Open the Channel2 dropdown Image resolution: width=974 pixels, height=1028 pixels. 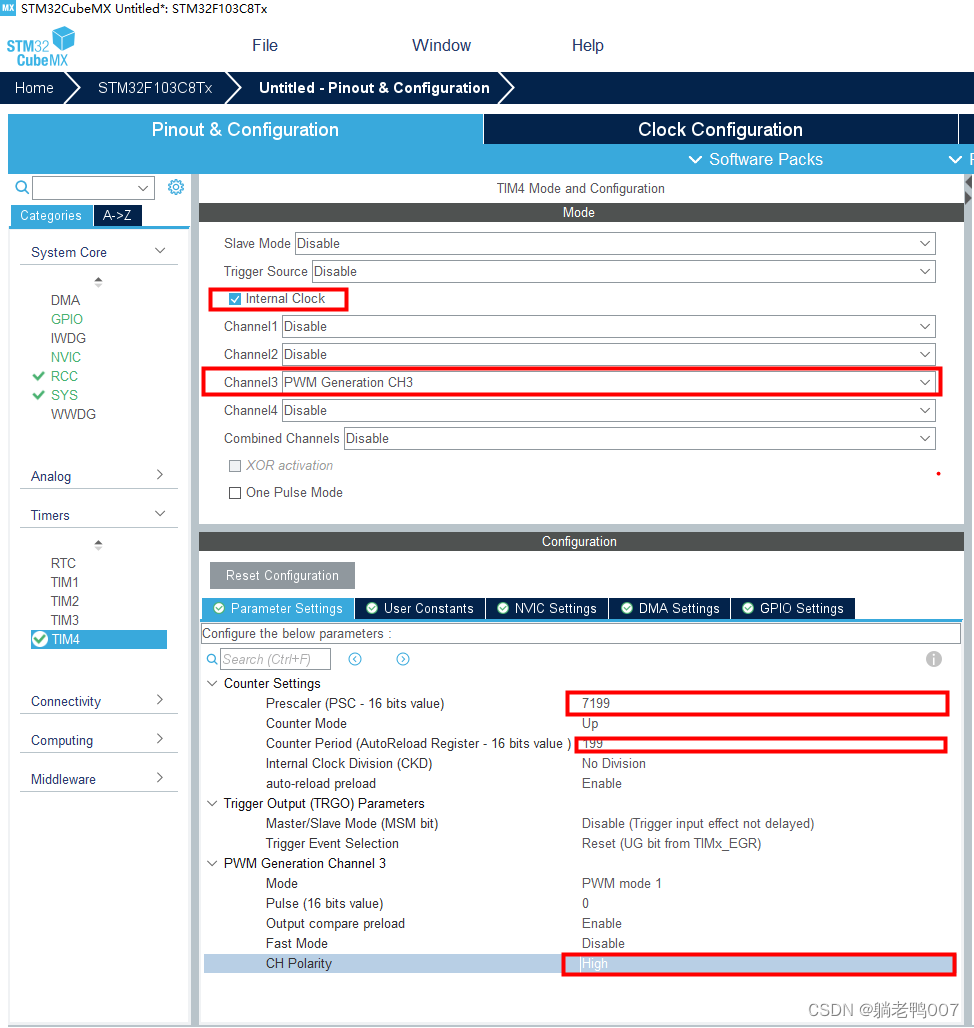608,355
